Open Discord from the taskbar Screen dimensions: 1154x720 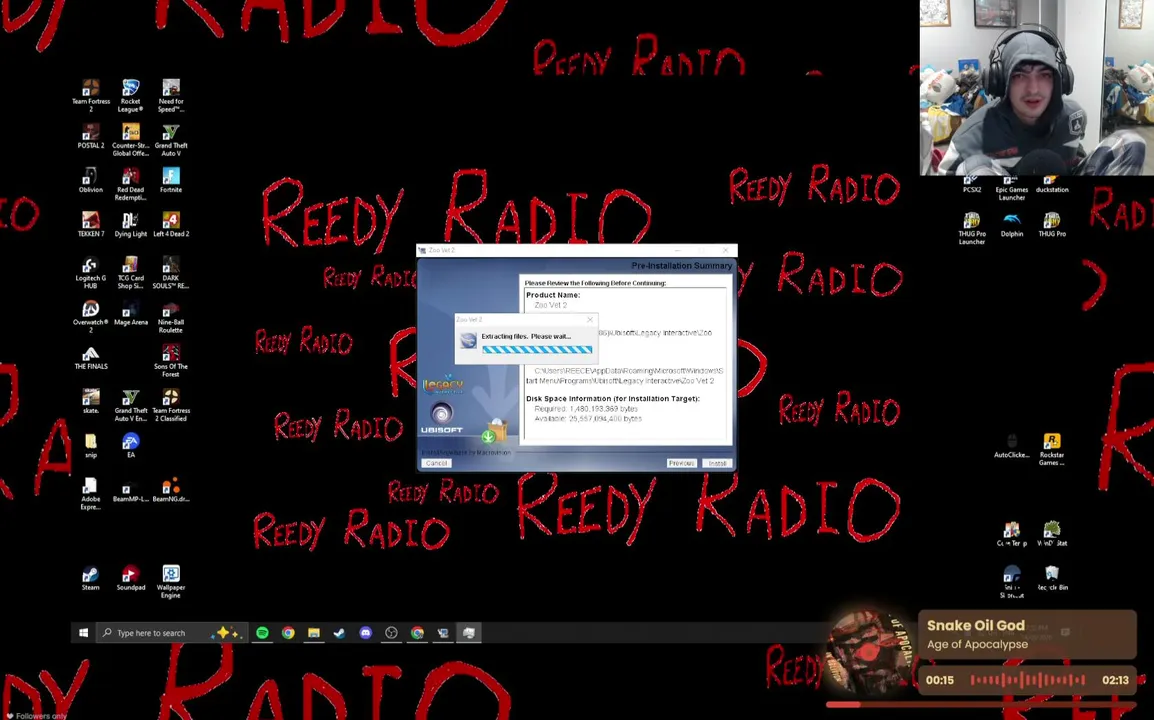pyautogui.click(x=365, y=632)
